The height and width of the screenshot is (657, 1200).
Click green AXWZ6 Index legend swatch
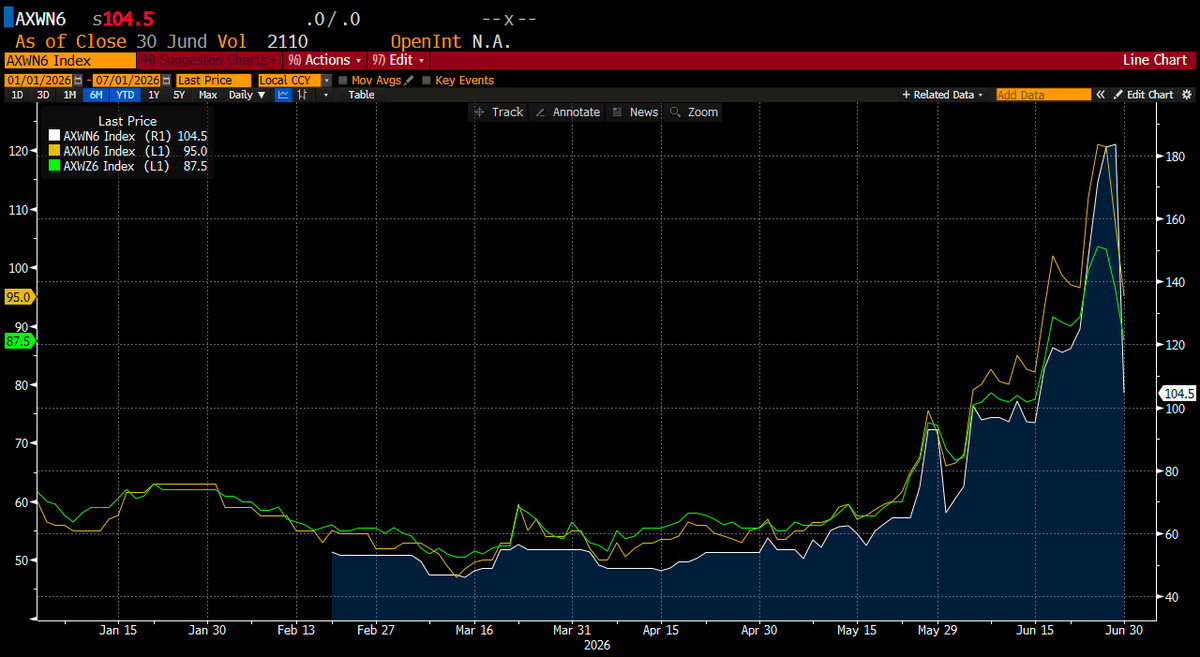54,166
